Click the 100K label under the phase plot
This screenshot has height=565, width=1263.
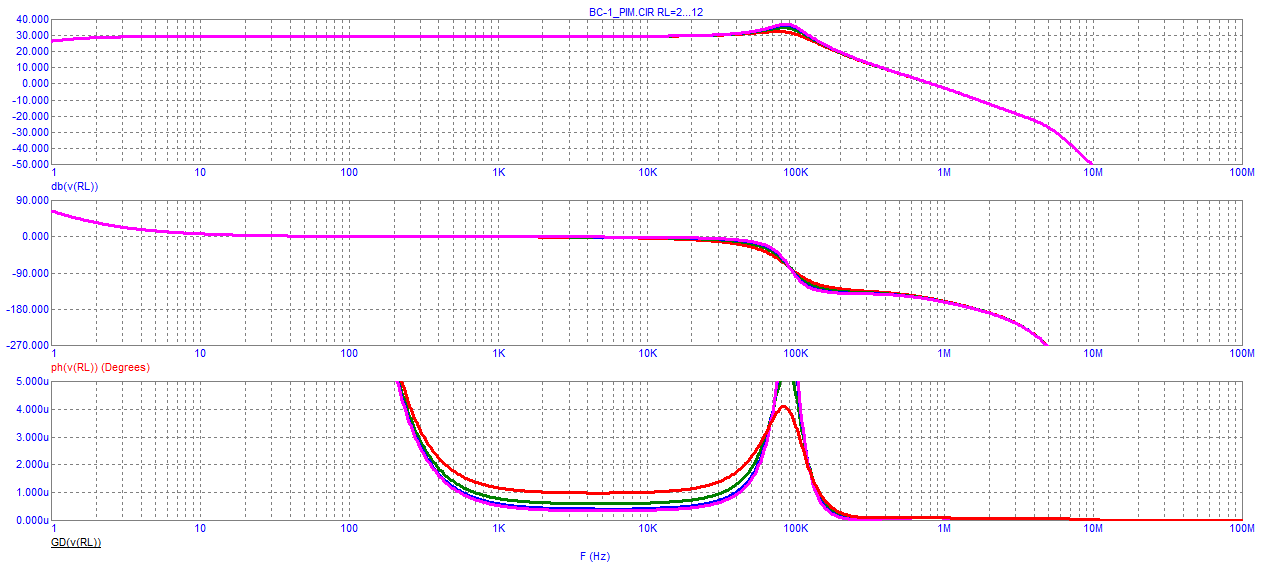pos(796,354)
